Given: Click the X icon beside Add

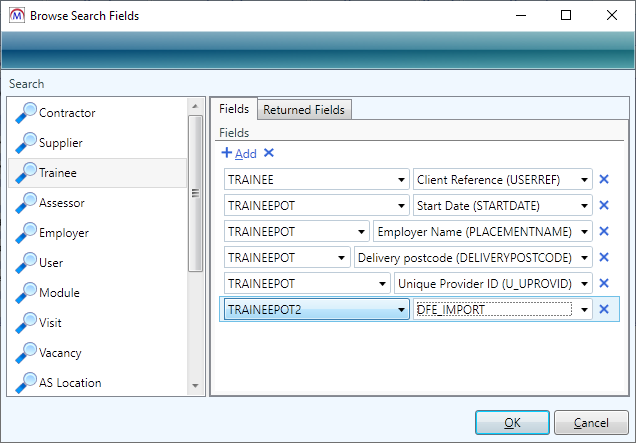Looking at the screenshot, I should 269,153.
